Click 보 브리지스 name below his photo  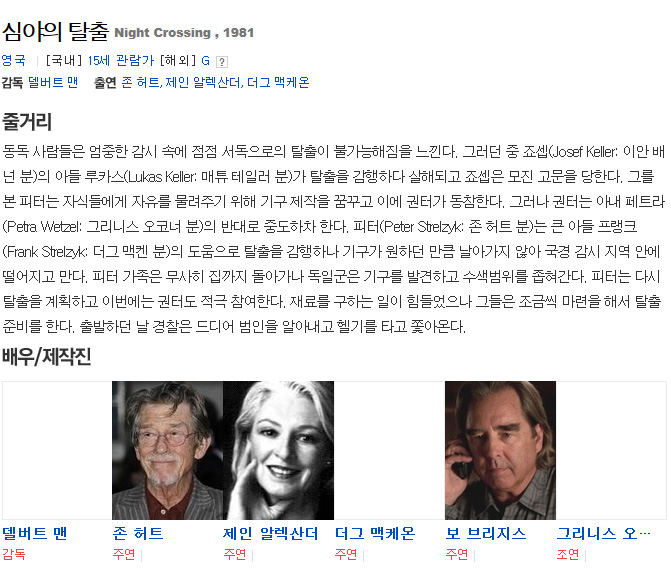(486, 534)
